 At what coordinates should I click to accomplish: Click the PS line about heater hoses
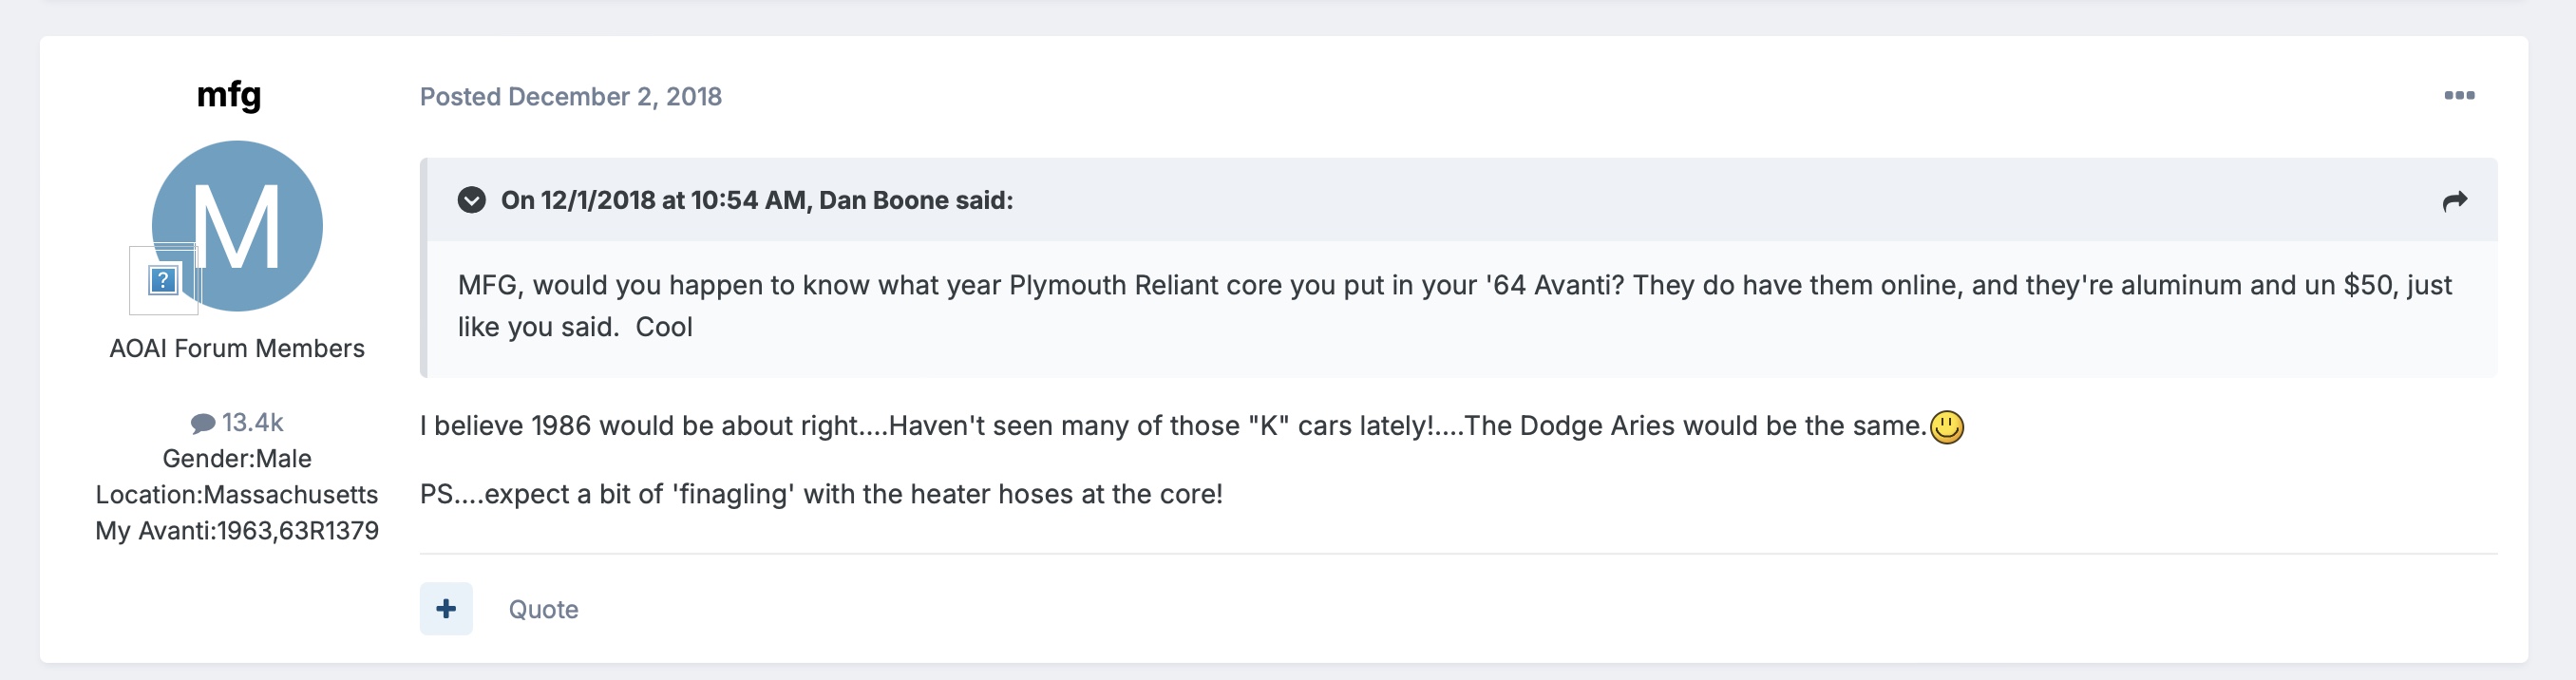[820, 494]
